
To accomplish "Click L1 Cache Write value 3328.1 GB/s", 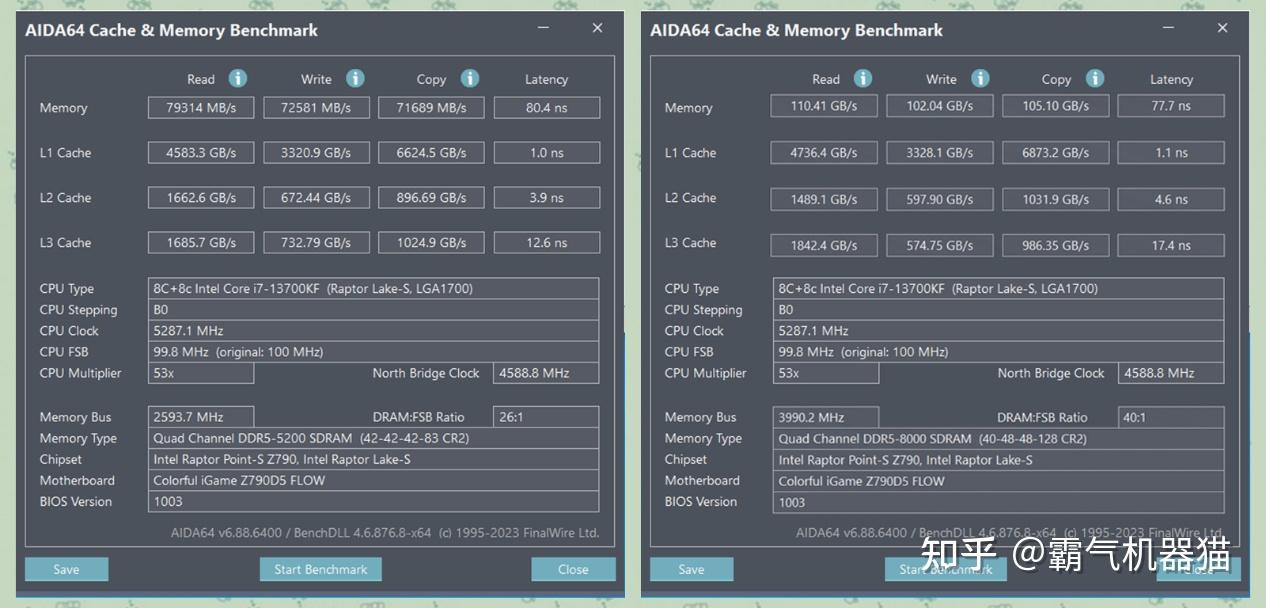I will pos(941,152).
